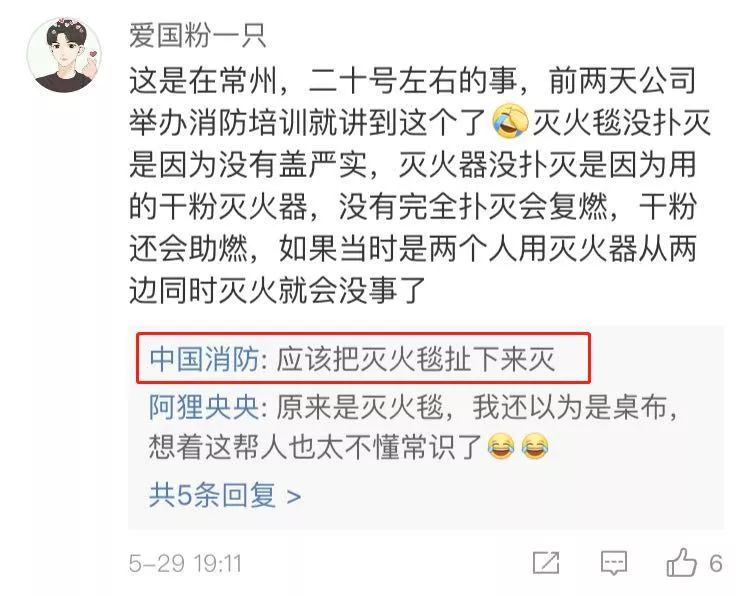Tap the like count number 6
The width and height of the screenshot is (750, 596).
coord(716,563)
